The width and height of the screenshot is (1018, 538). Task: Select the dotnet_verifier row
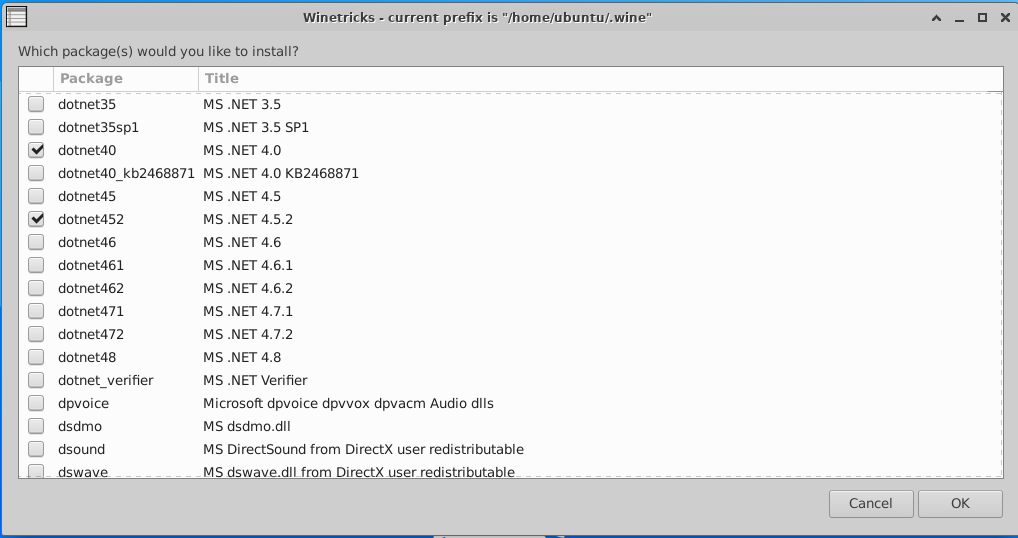click(510, 380)
